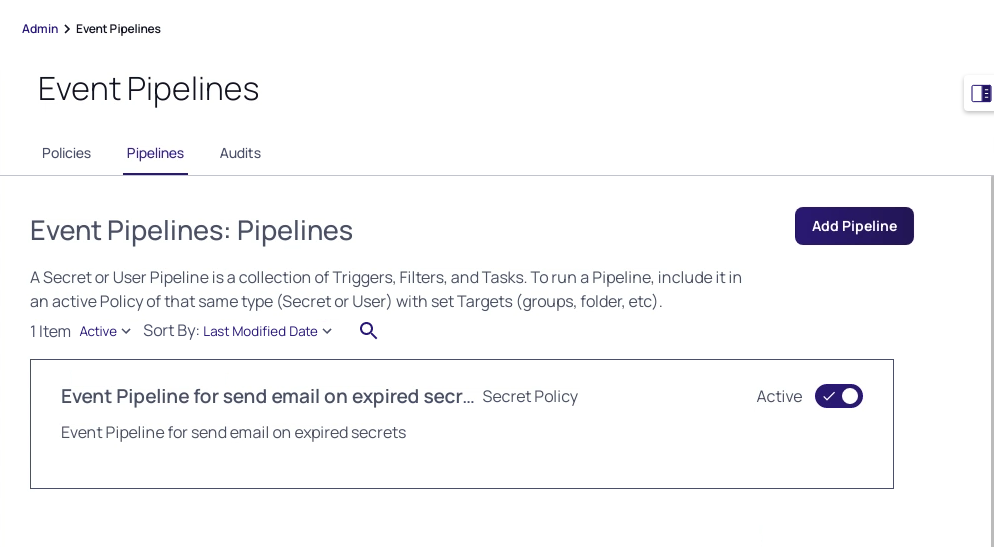Click the pipeline description text in card

pyautogui.click(x=233, y=432)
